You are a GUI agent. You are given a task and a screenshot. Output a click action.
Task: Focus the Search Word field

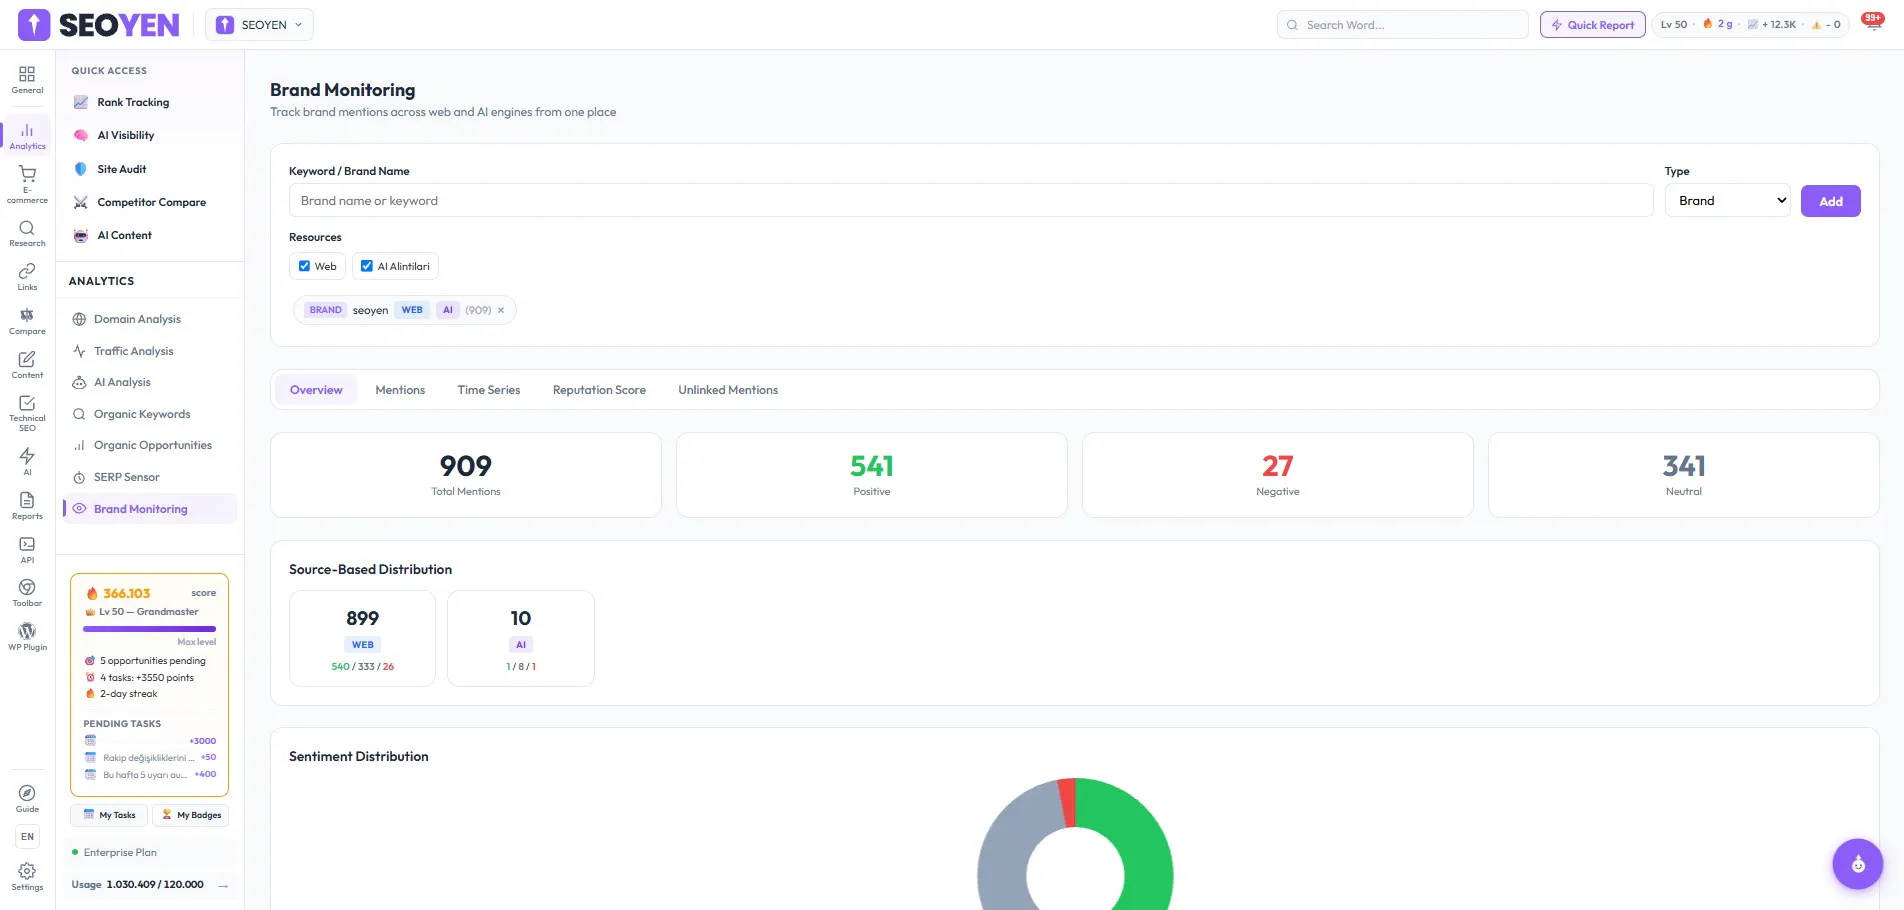coord(1403,25)
